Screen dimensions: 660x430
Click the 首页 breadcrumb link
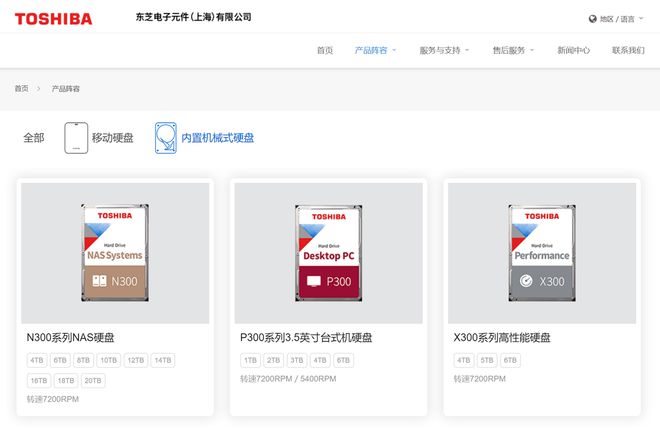(x=21, y=89)
